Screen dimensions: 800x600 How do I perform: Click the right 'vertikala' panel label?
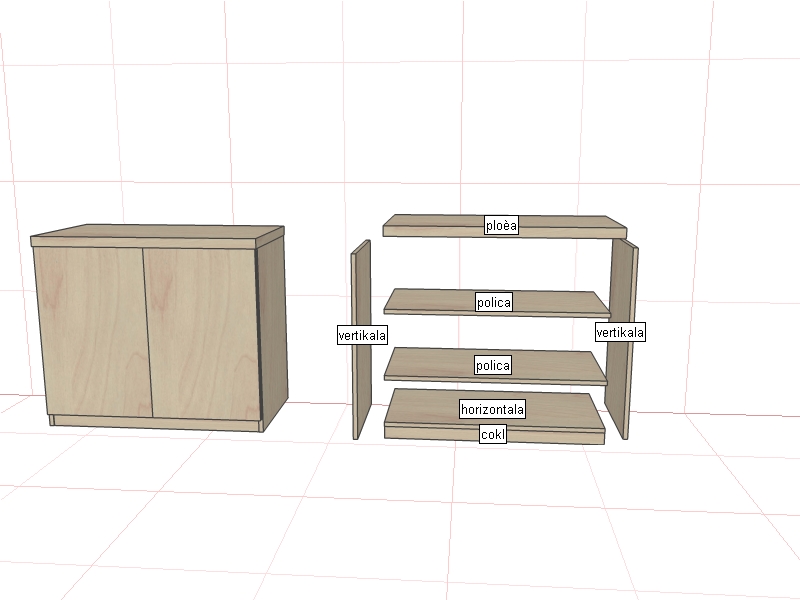coord(620,332)
